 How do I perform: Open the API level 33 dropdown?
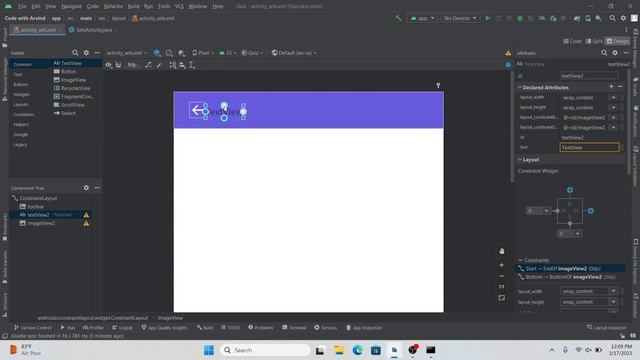[227, 53]
